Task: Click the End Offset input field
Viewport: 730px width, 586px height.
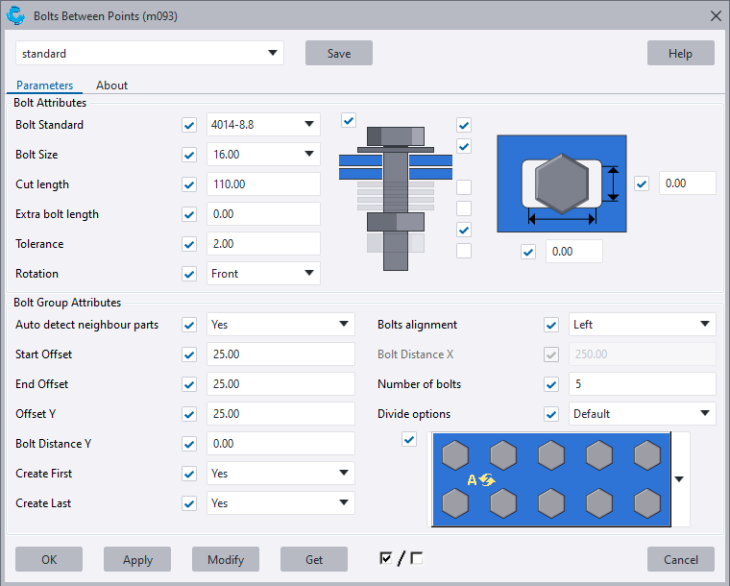Action: 281,384
